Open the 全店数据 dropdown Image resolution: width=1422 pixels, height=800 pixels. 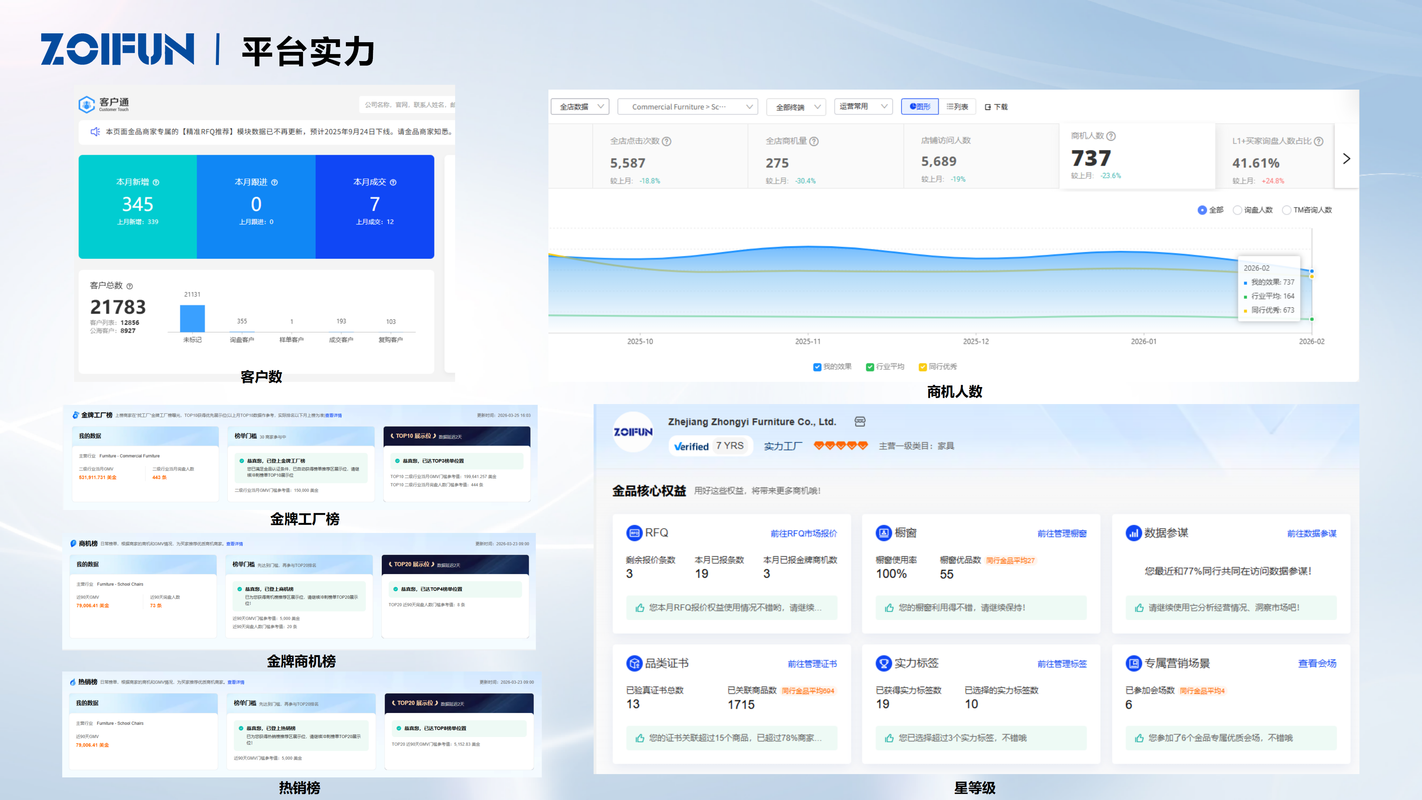580,106
